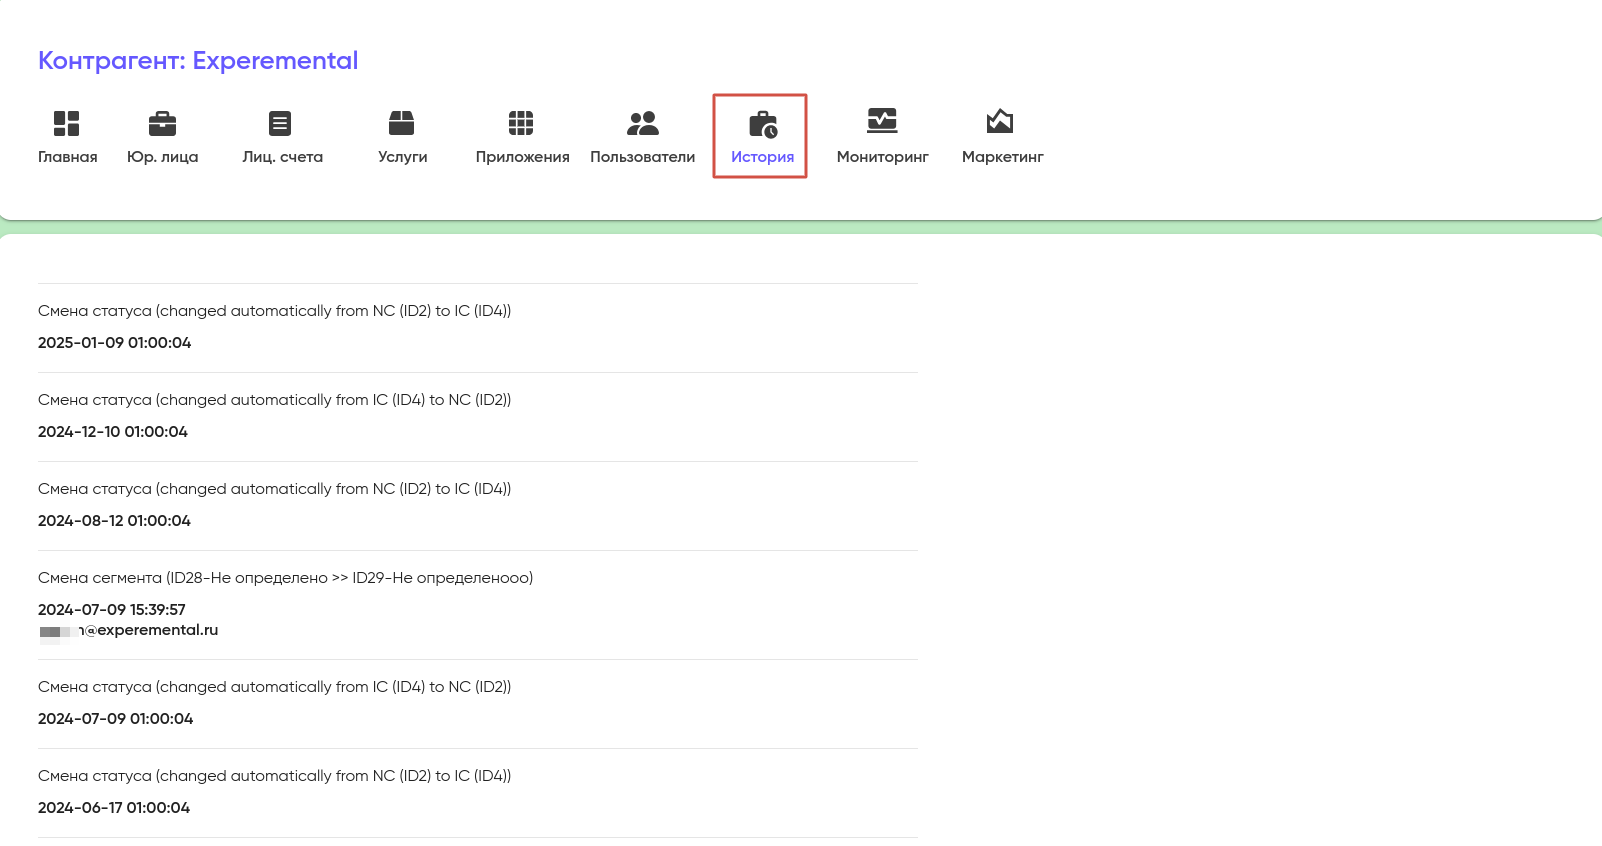Open Пользователи via the people icon

point(642,123)
